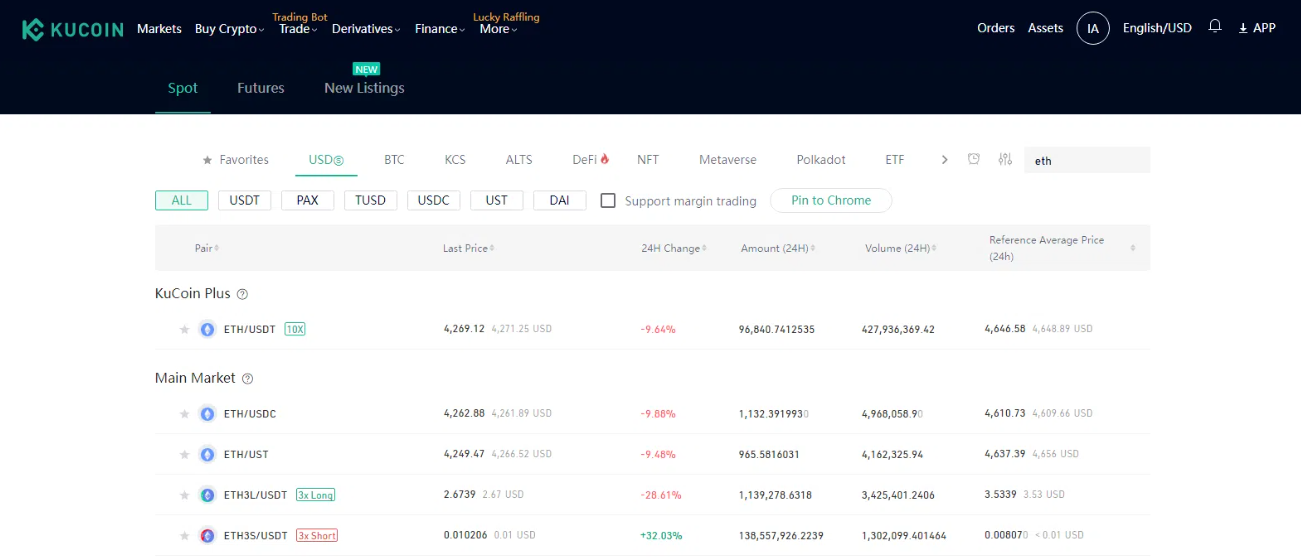Show more market categories arrow
Image resolution: width=1301 pixels, height=557 pixels.
(x=944, y=160)
